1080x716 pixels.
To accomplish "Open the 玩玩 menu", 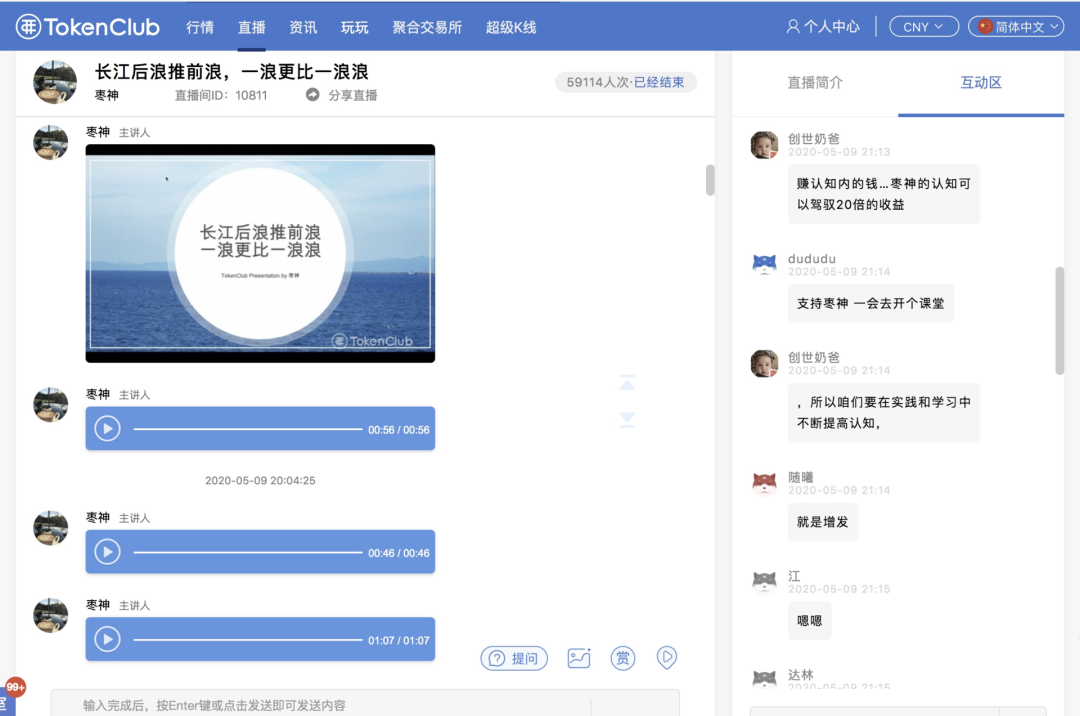I will [355, 28].
